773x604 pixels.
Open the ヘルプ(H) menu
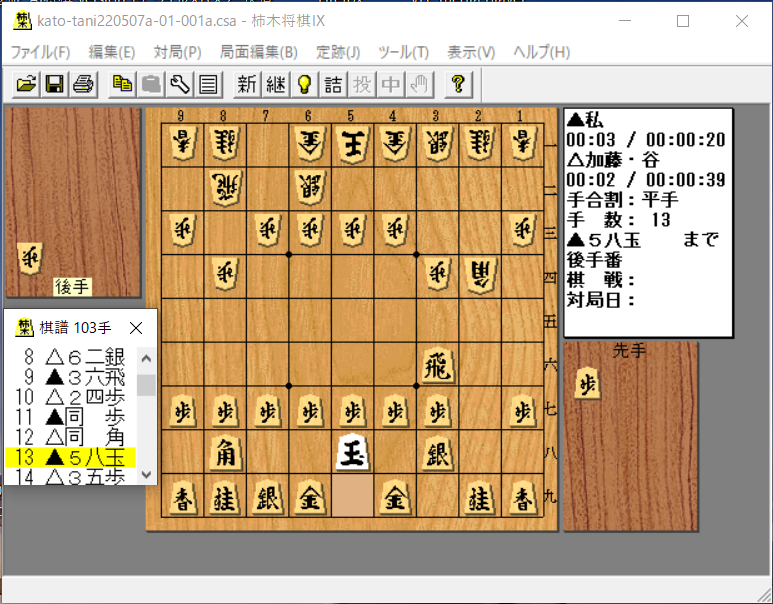tap(541, 52)
